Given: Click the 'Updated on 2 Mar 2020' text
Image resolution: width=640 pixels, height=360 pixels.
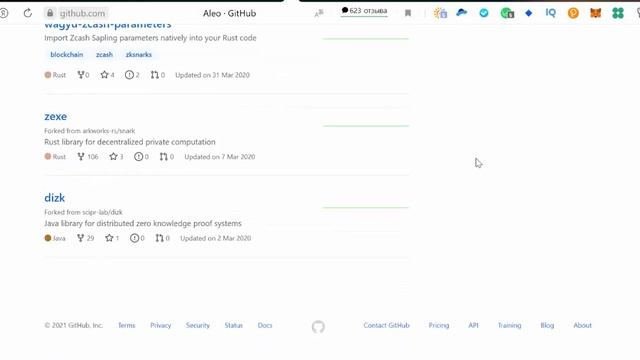Looking at the screenshot, I should click(216, 238).
